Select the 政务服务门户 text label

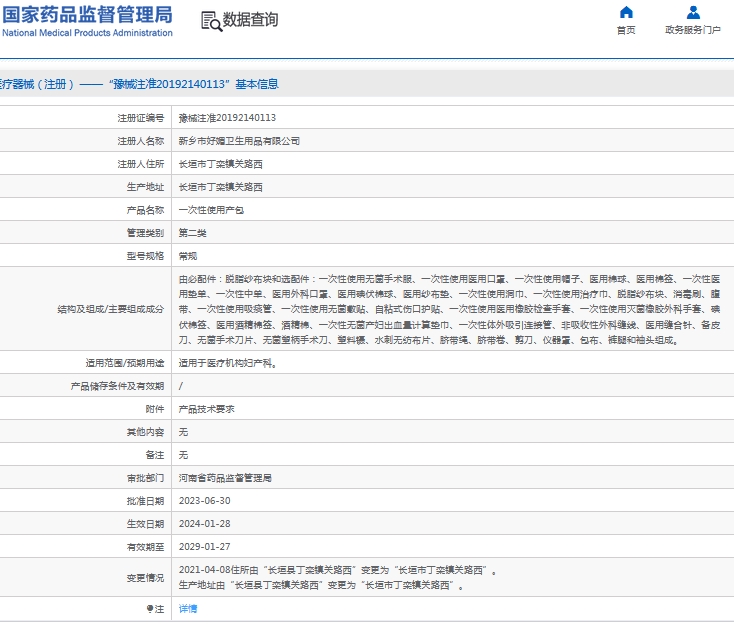[693, 30]
